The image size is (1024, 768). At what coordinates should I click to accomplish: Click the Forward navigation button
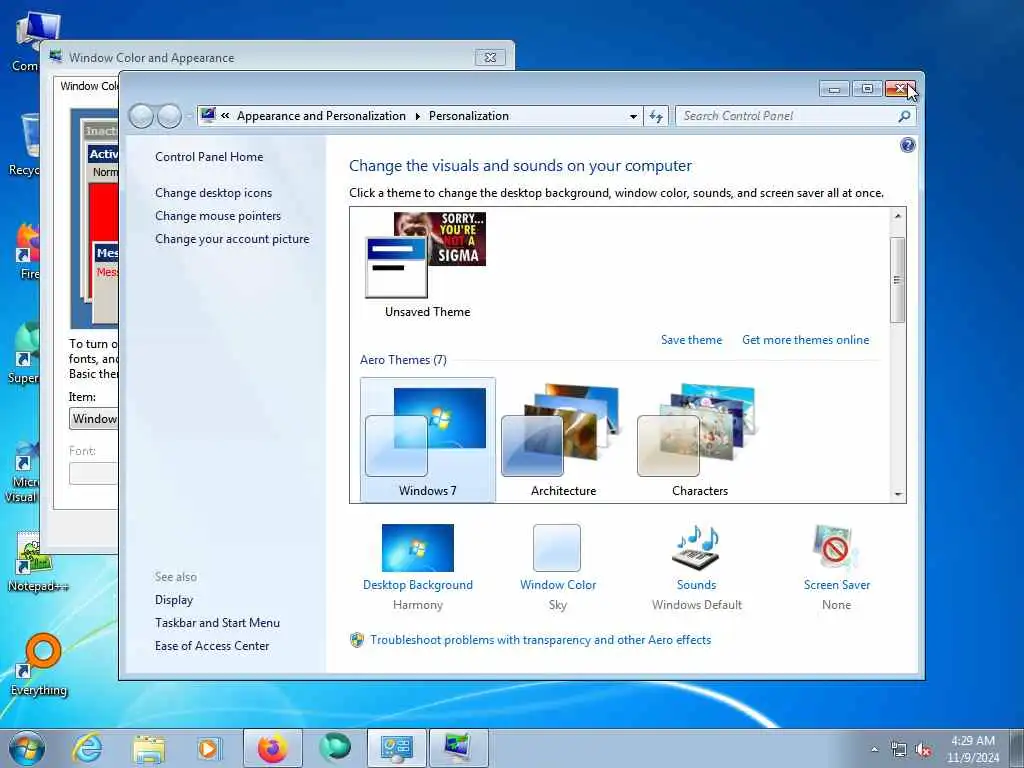[169, 116]
